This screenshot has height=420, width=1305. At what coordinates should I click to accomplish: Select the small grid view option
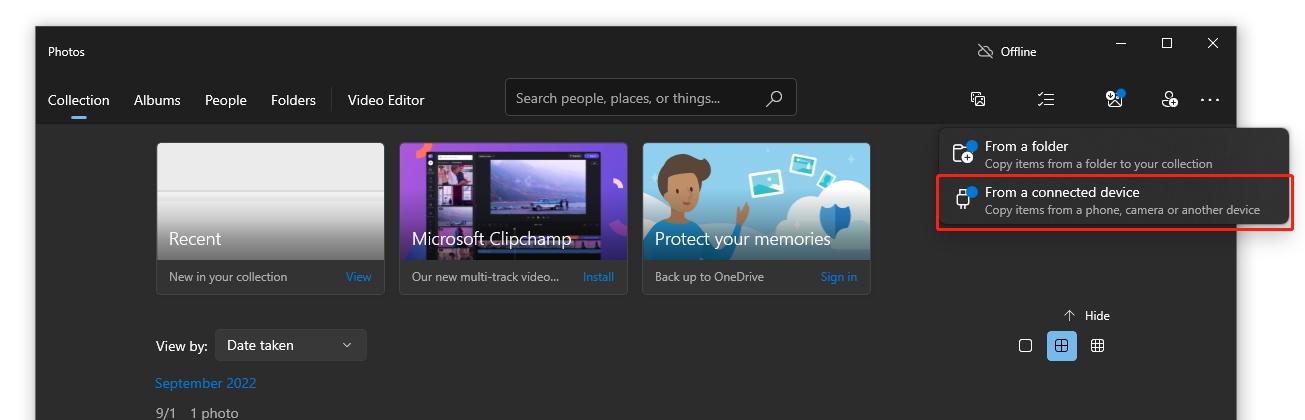coord(1097,346)
